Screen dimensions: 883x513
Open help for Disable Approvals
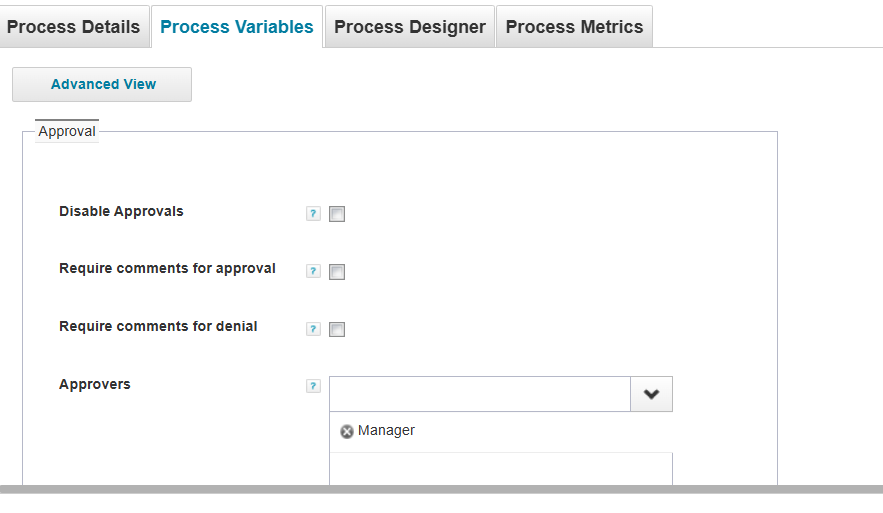[313, 213]
